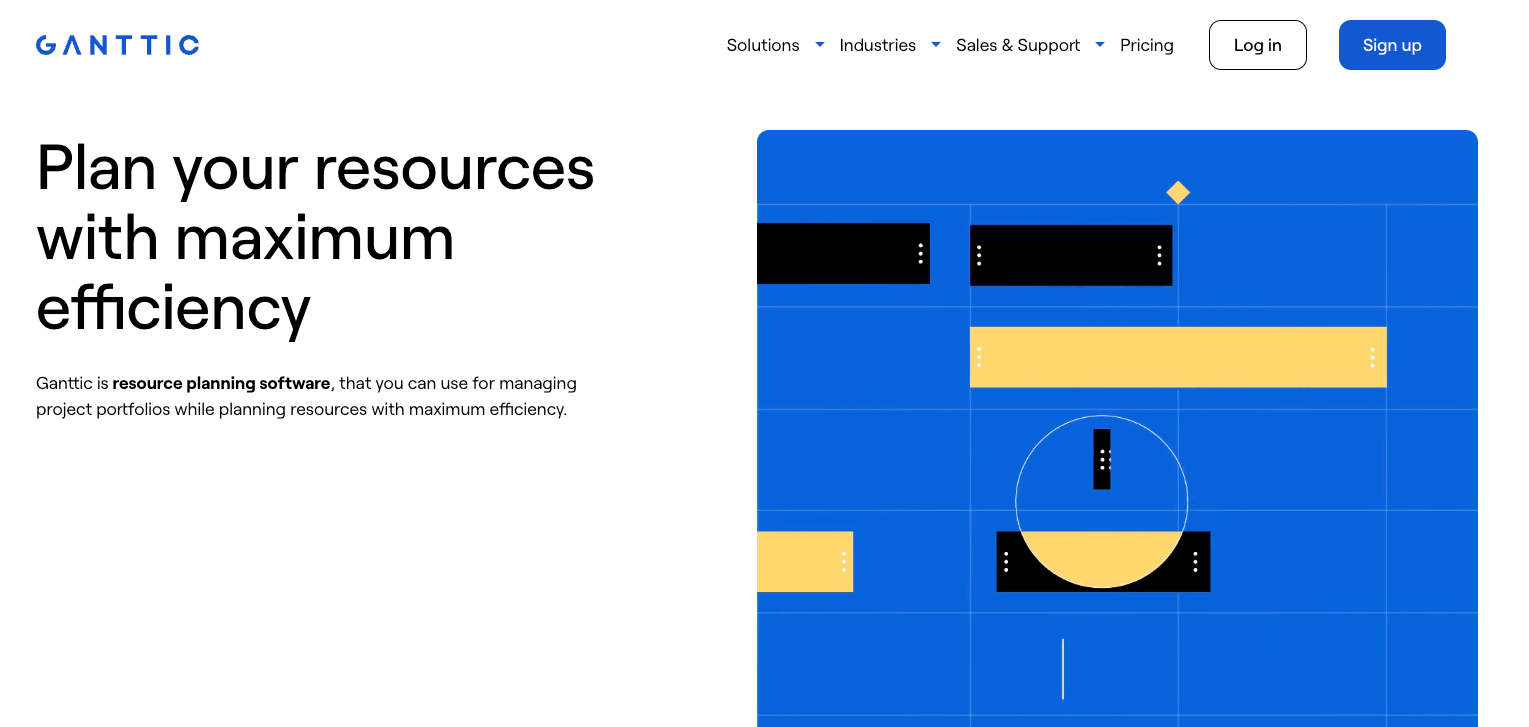Expand the Sales & Support dropdown arrow
This screenshot has width=1529, height=727.
(x=1100, y=45)
